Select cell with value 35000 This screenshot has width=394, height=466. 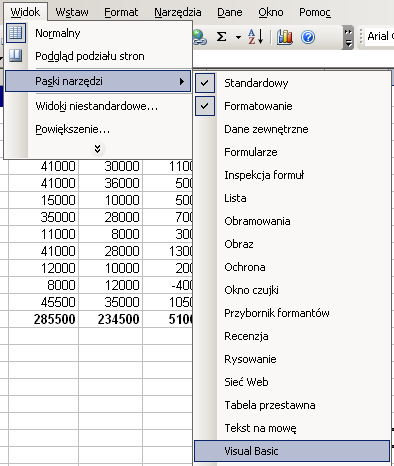[44, 217]
